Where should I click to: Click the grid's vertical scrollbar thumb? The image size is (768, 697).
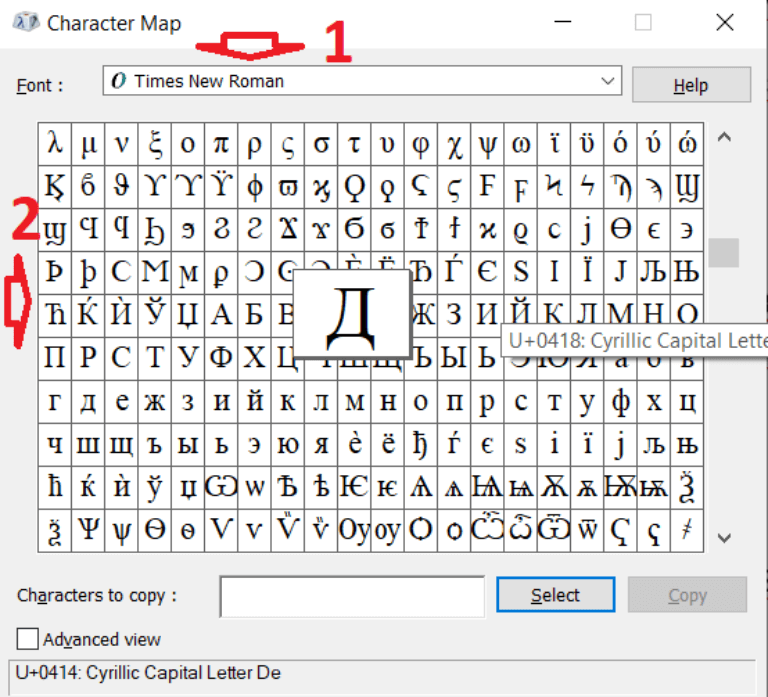[723, 253]
